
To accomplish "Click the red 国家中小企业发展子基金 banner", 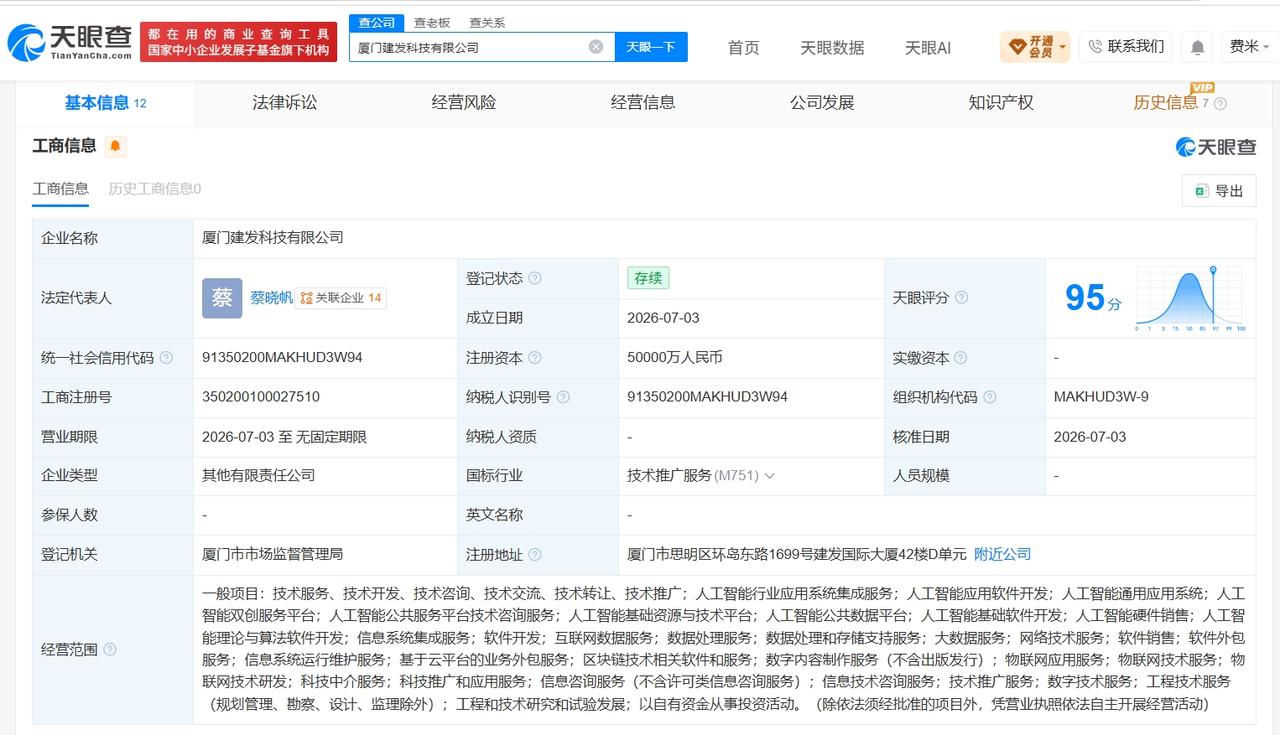I will click(x=239, y=42).
